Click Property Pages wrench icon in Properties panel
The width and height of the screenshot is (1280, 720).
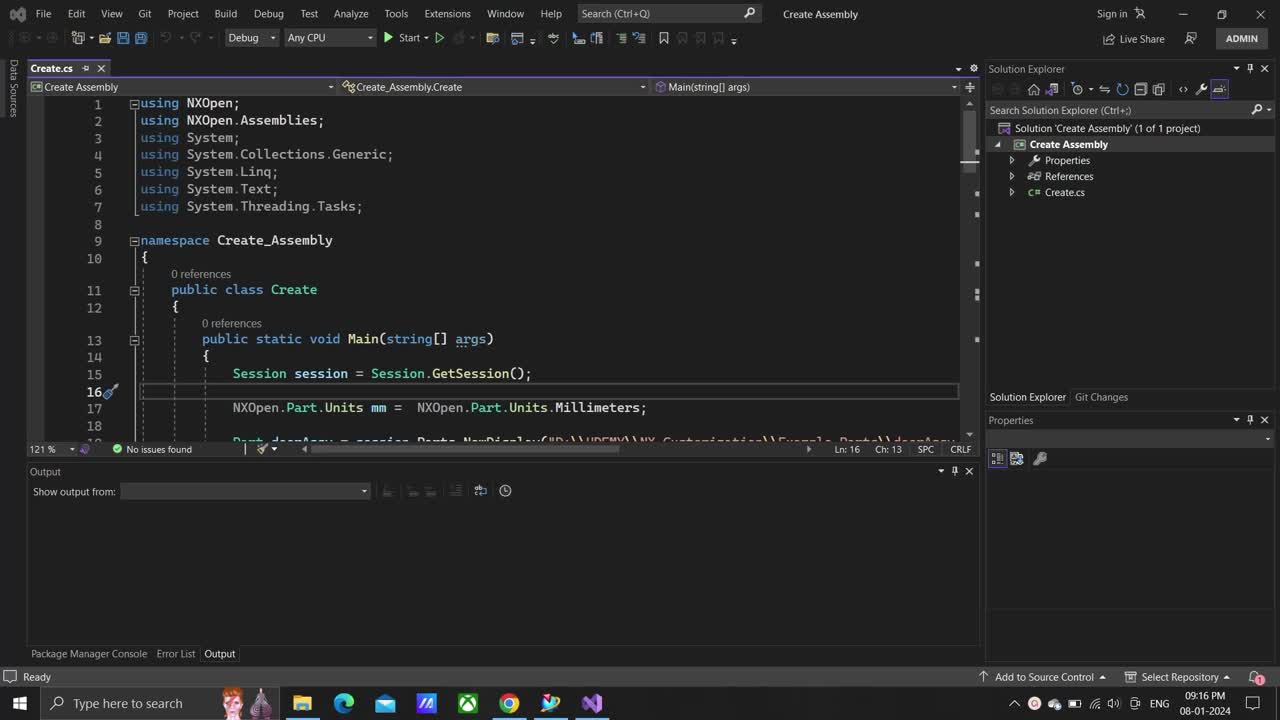pyautogui.click(x=1040, y=459)
